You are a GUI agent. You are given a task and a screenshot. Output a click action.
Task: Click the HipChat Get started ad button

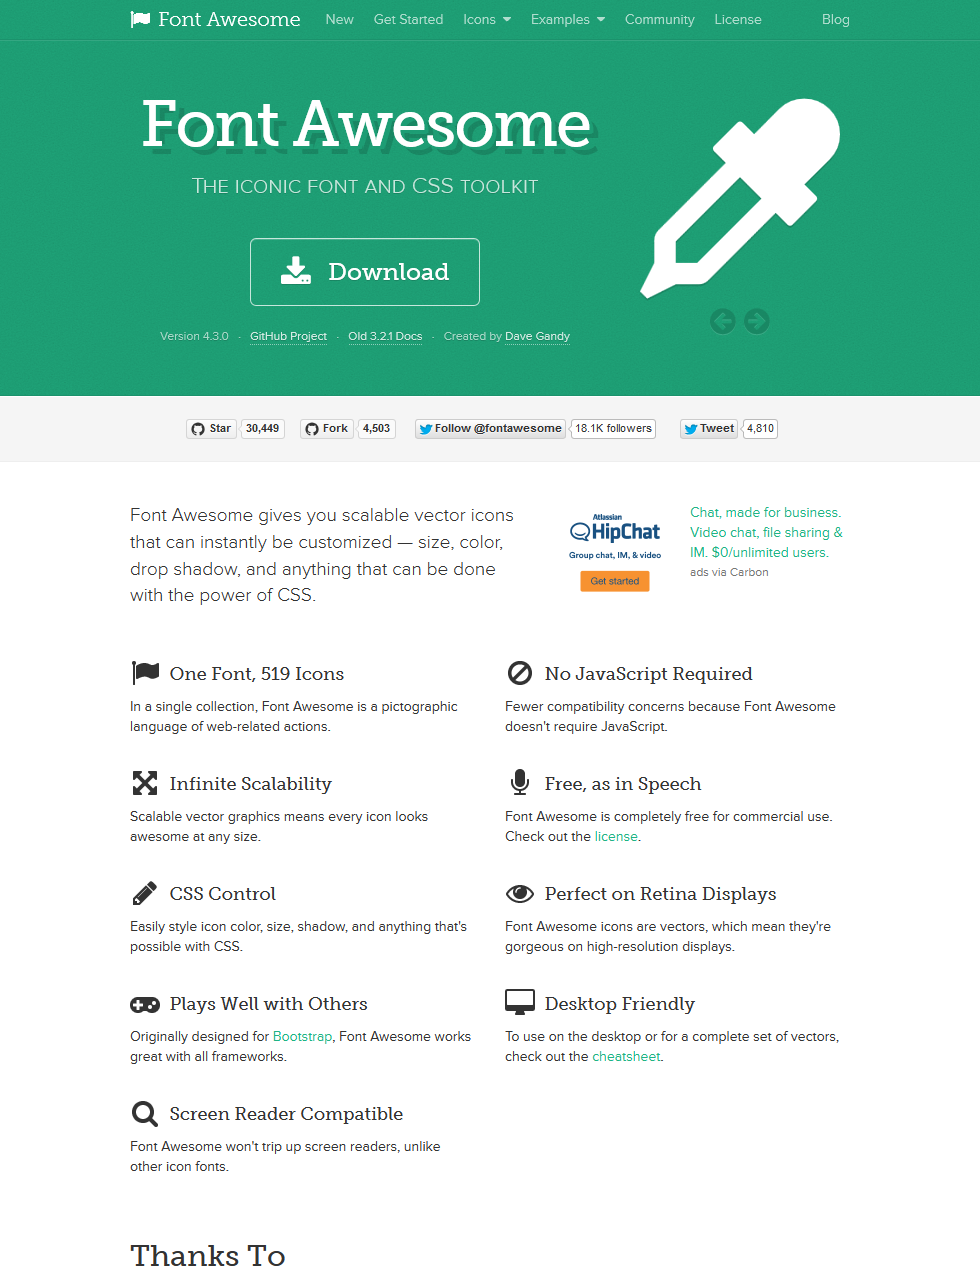tap(615, 581)
